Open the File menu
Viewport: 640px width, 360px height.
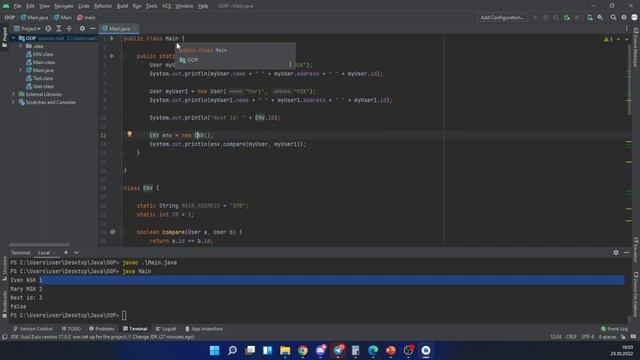tap(18, 6)
